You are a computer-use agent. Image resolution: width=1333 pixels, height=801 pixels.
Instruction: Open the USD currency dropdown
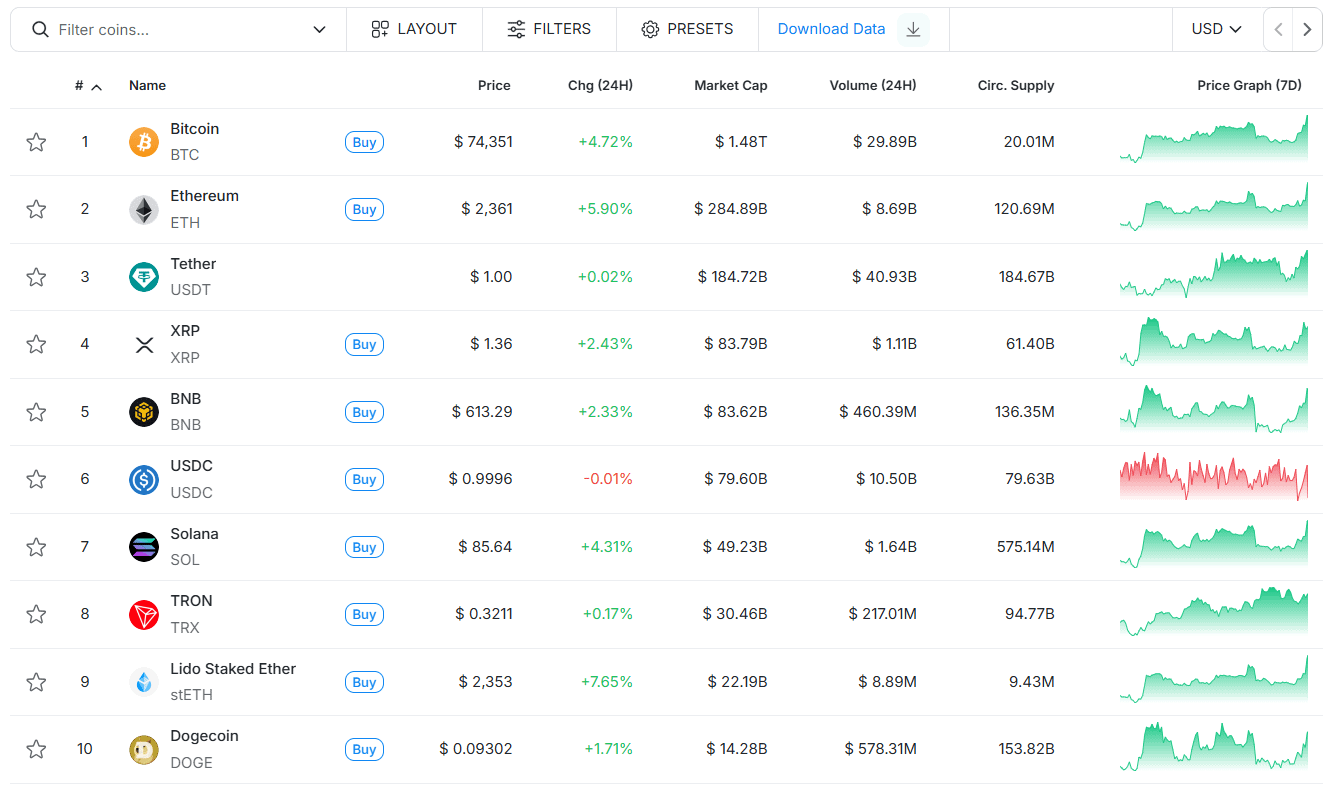click(x=1216, y=29)
